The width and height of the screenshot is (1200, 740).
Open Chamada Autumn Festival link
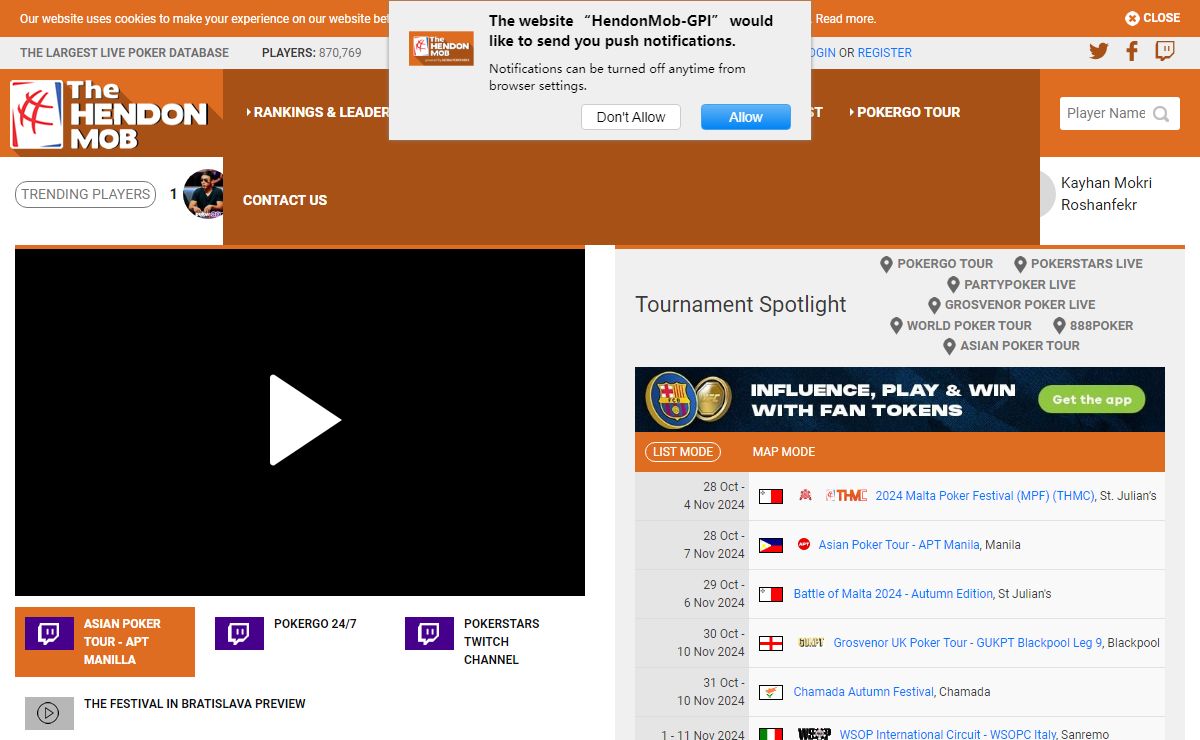(x=864, y=692)
